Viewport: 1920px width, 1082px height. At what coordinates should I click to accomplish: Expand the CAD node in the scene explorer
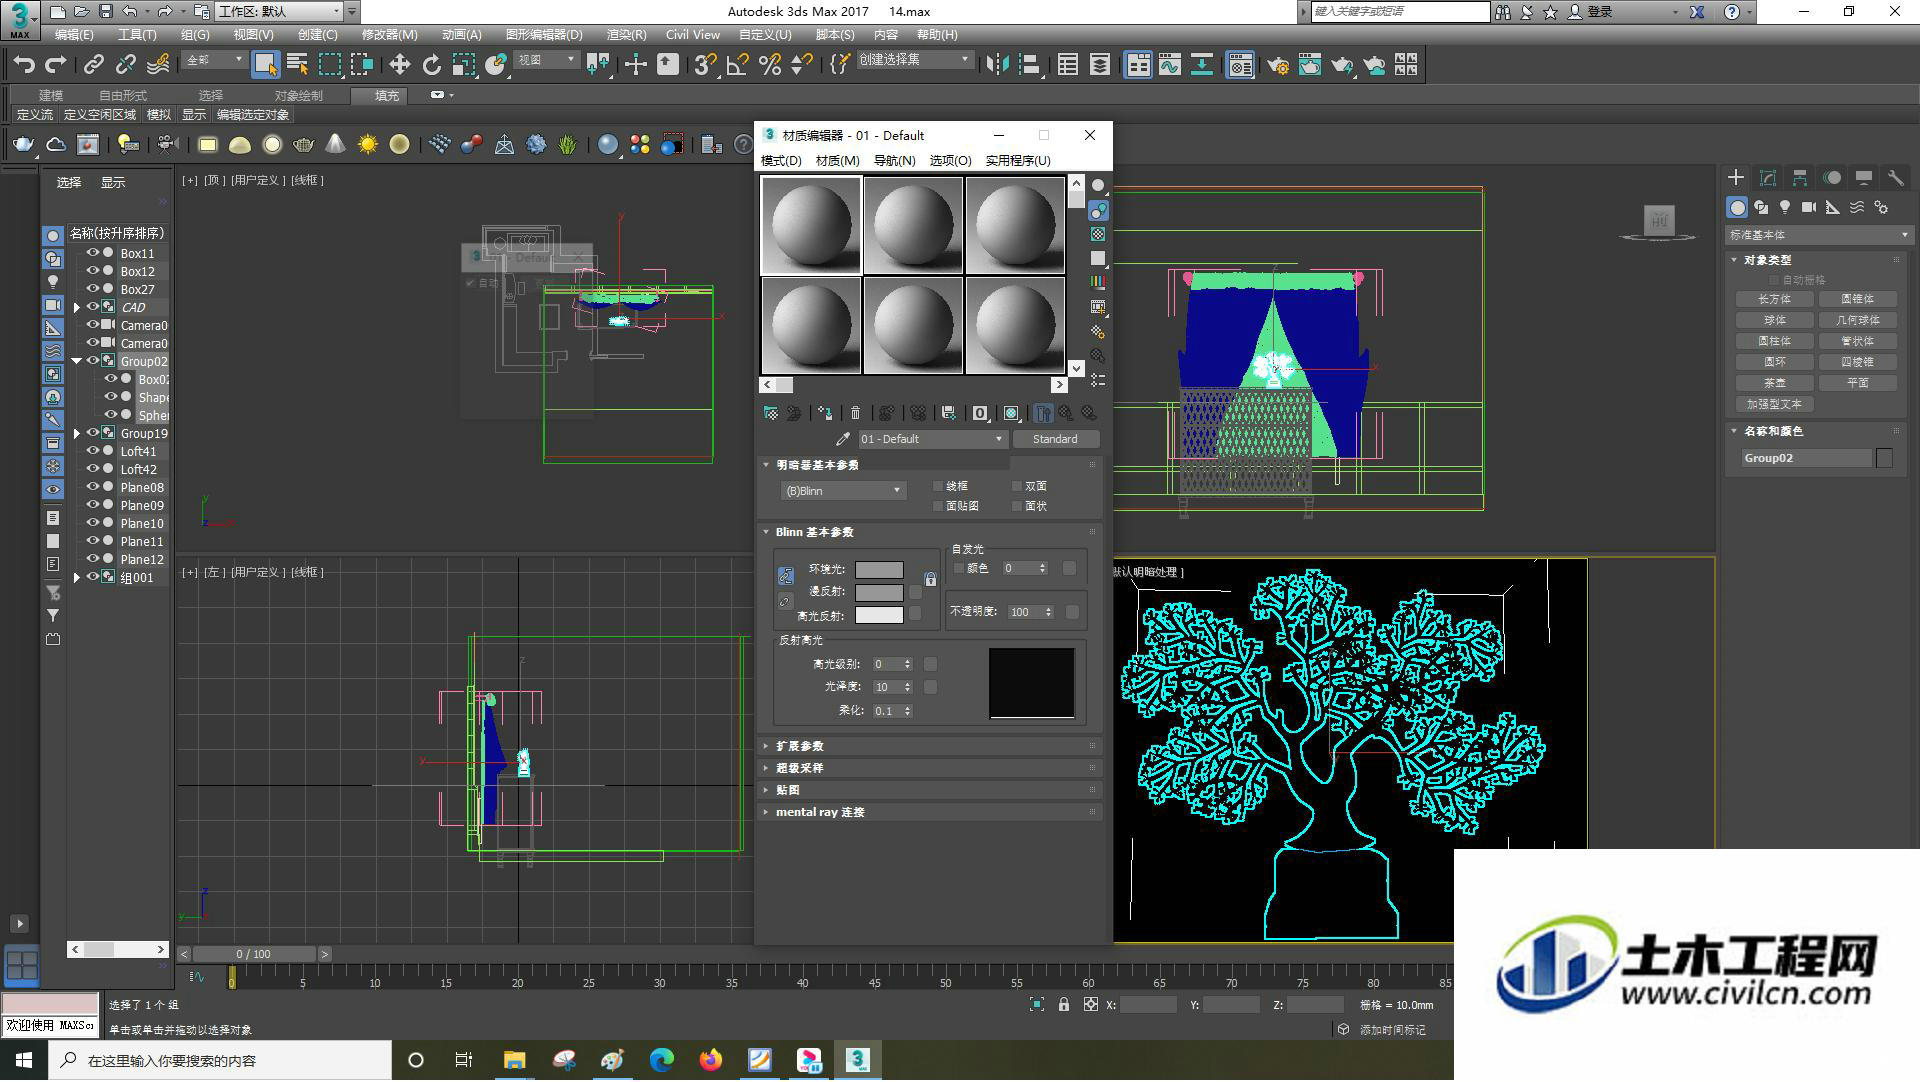pos(77,307)
